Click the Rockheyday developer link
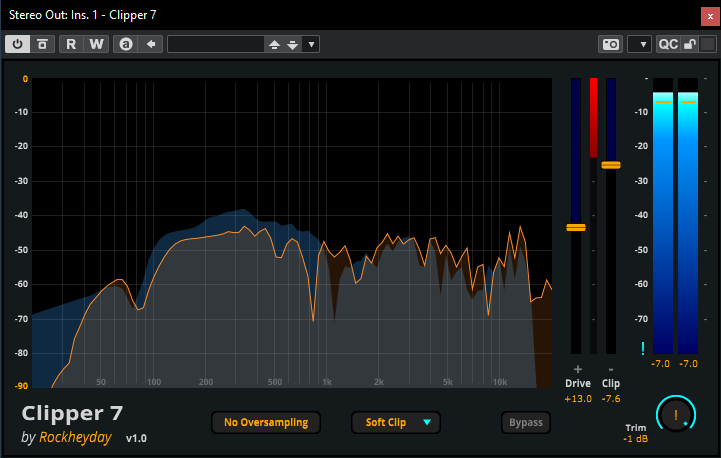Viewport: 721px width, 458px height. pyautogui.click(x=75, y=437)
